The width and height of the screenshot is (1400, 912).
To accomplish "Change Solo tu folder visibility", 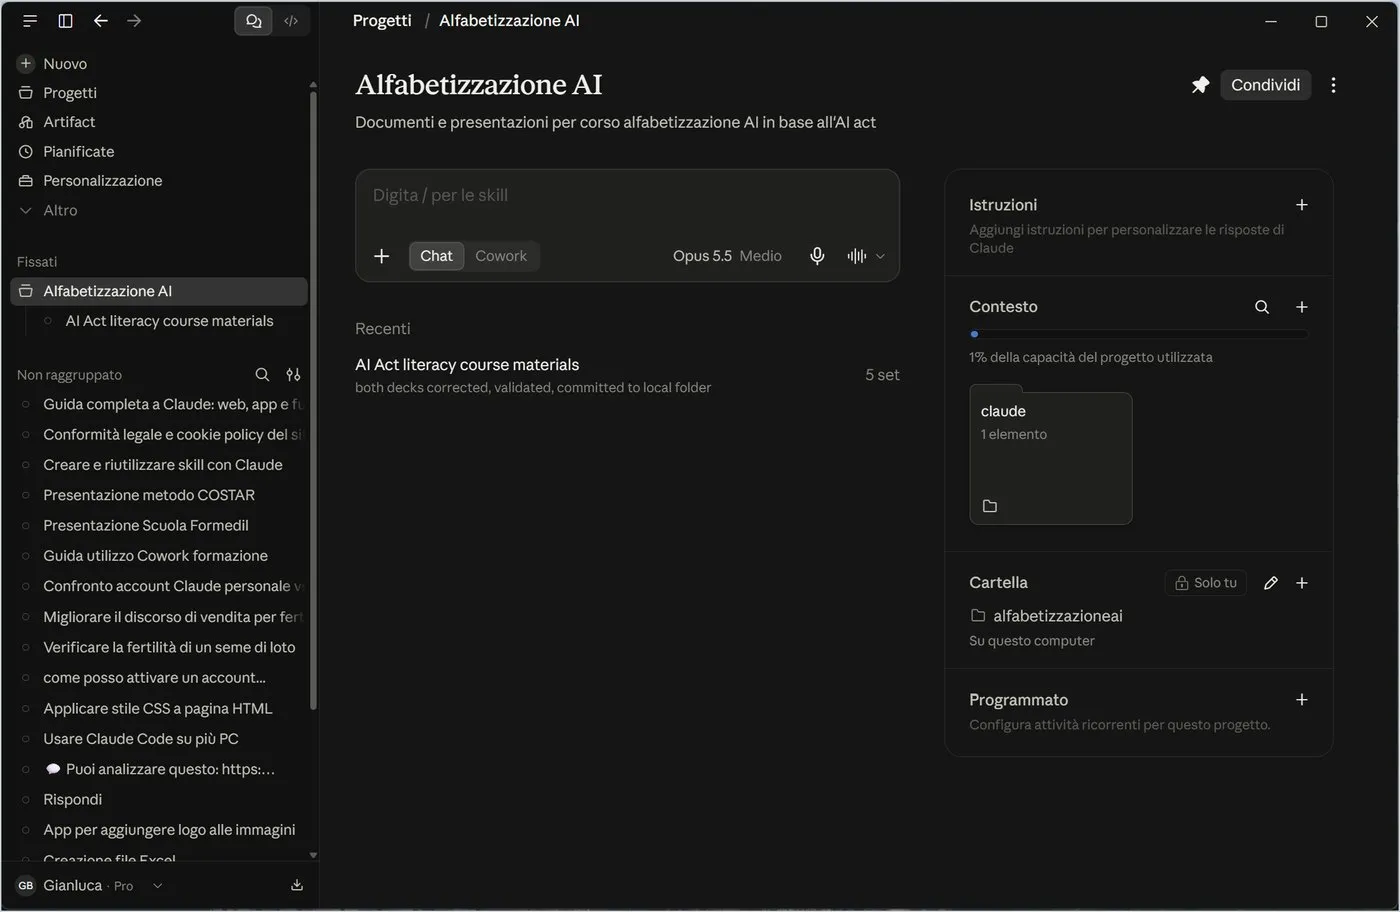I will (x=1206, y=583).
